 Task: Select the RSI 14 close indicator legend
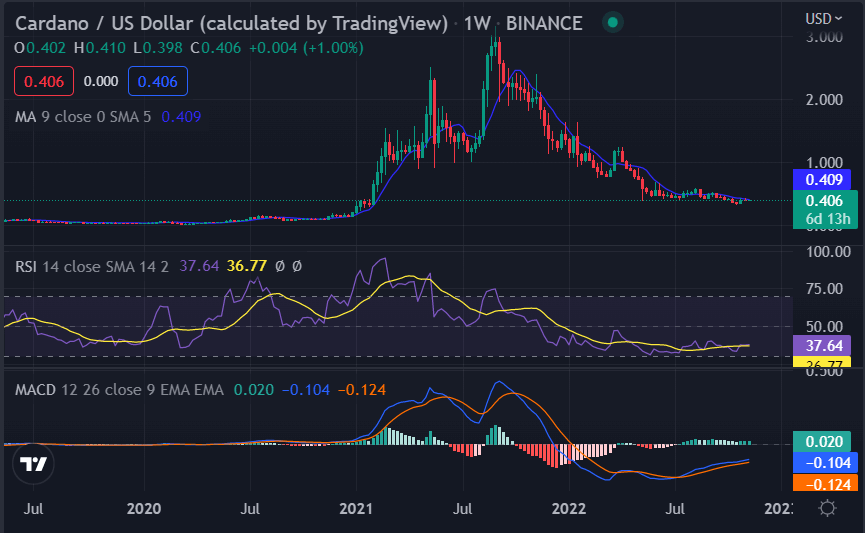pos(92,266)
